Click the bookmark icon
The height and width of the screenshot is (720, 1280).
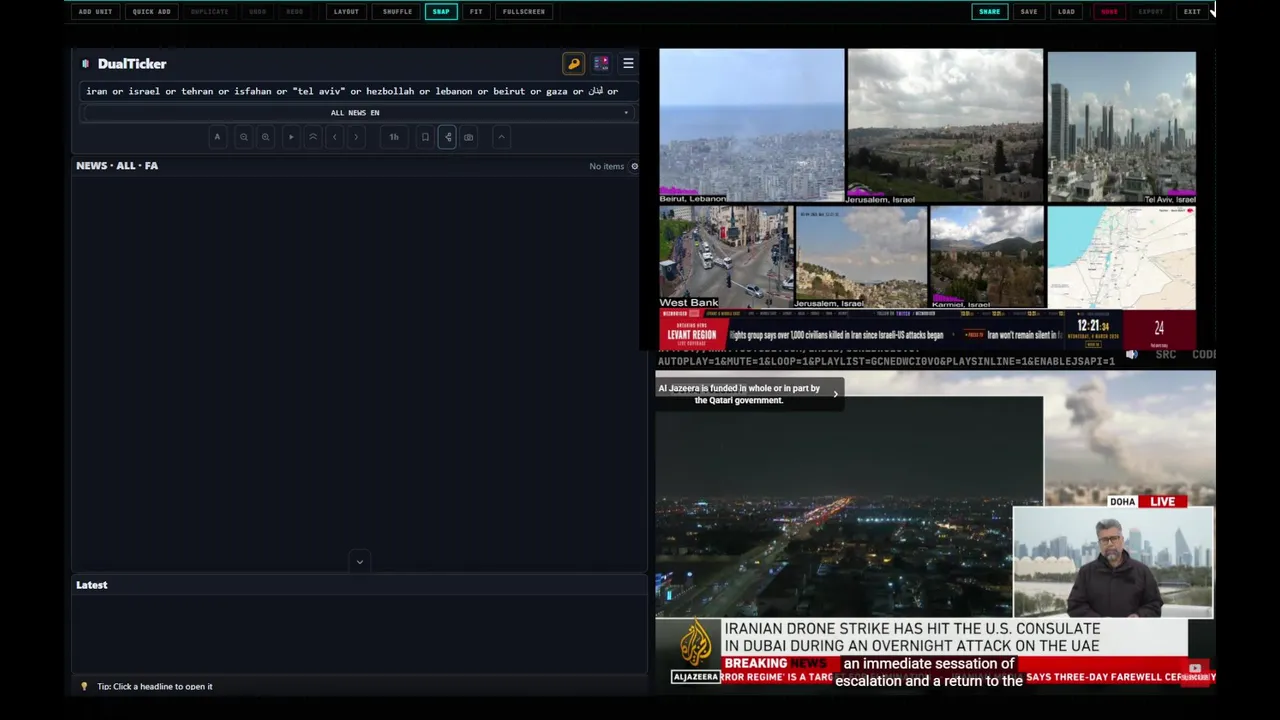[x=425, y=137]
